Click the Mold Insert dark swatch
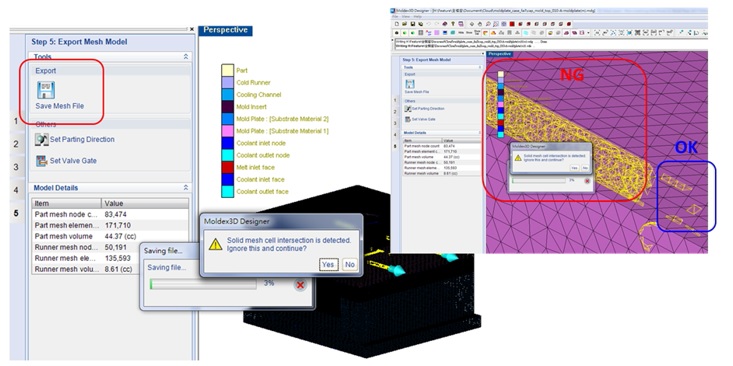Screen dimensions: 733x366 (x=227, y=107)
